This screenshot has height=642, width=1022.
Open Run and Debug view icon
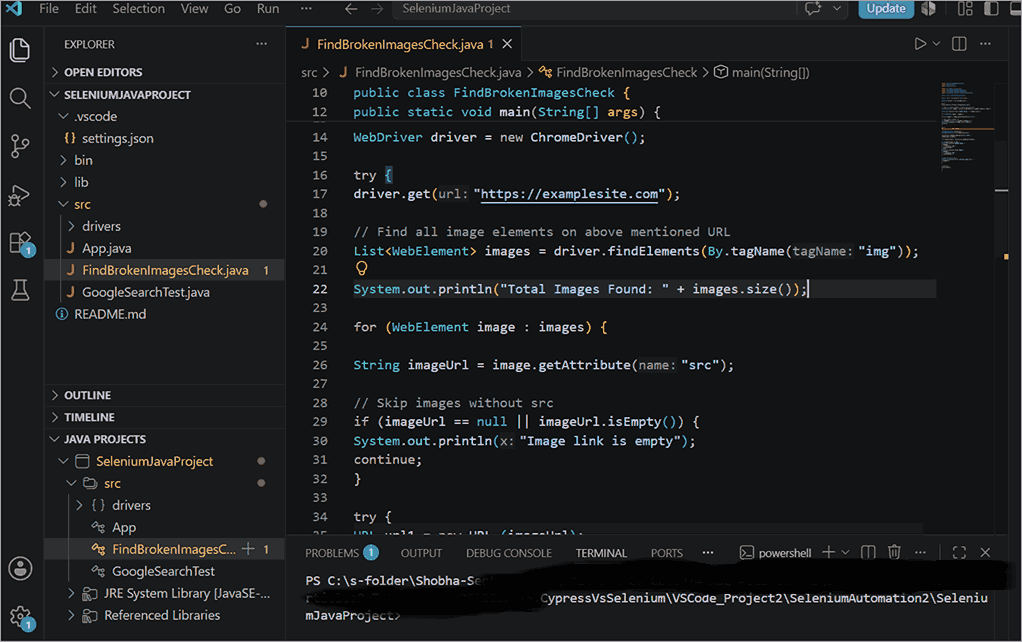[20, 194]
